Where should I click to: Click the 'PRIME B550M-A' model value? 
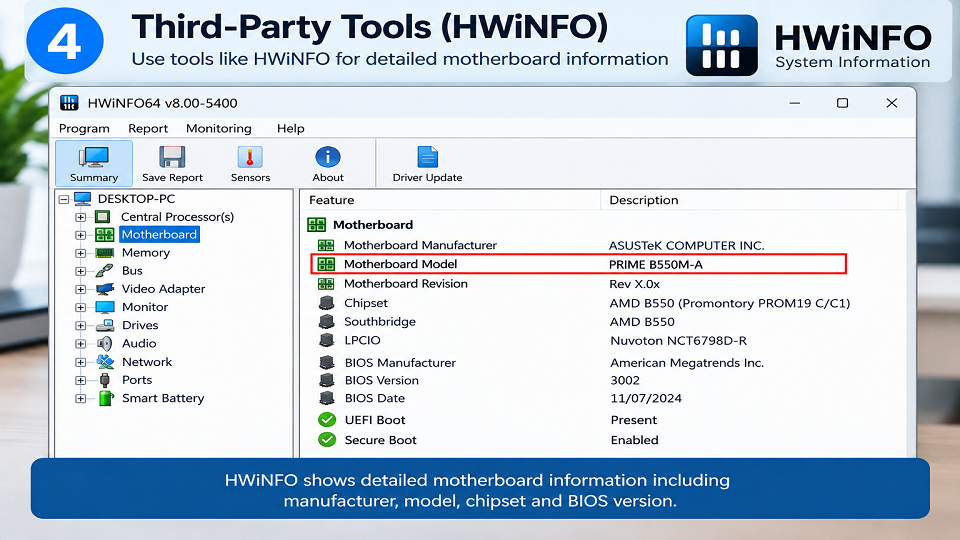656,264
